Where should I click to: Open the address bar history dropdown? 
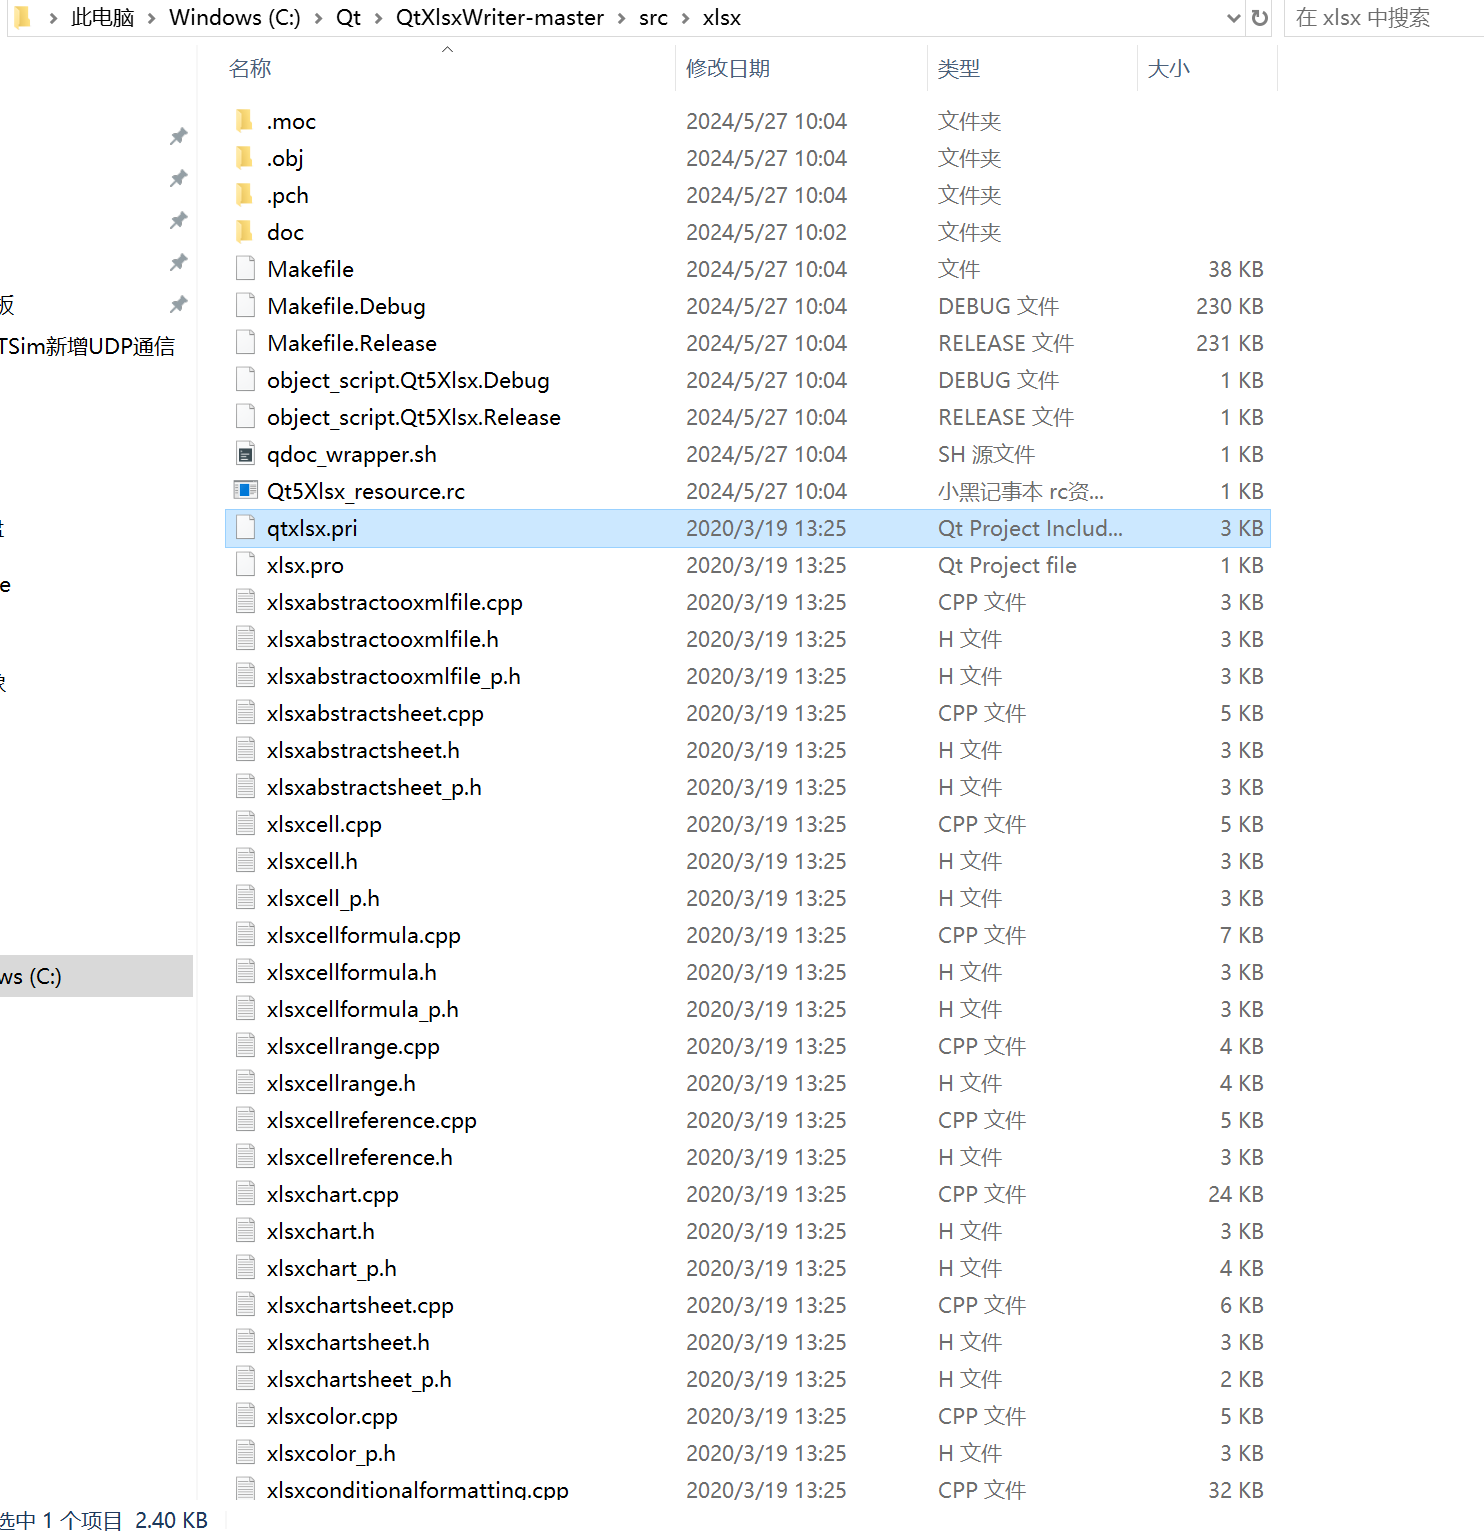click(x=1233, y=18)
